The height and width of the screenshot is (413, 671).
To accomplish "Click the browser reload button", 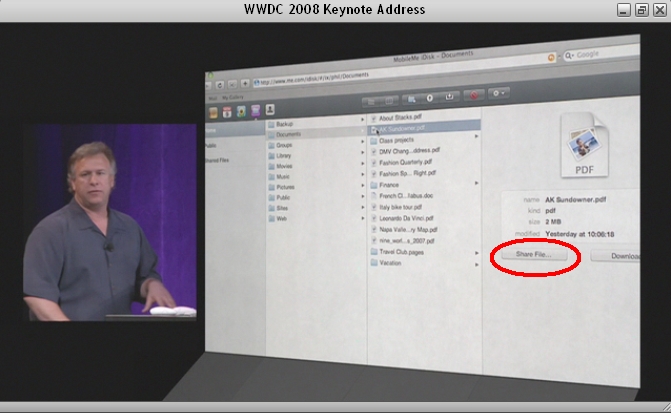I will (x=220, y=85).
